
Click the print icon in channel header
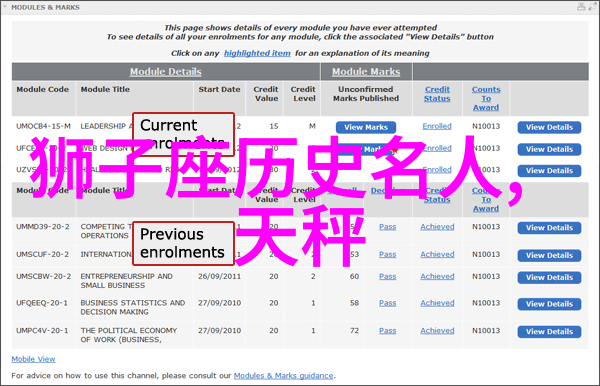click(x=581, y=7)
